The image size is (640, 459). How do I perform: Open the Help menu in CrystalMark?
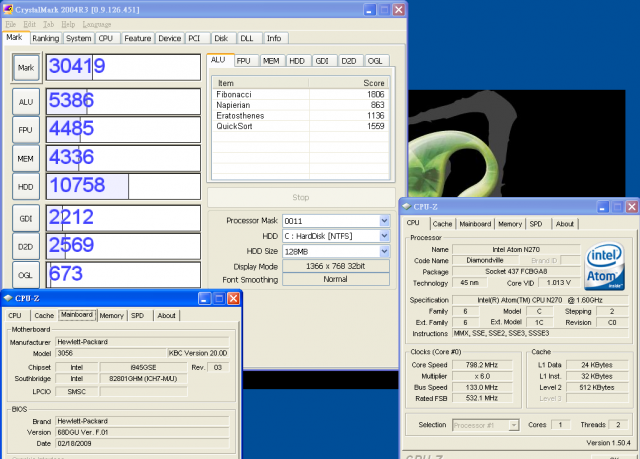68,24
